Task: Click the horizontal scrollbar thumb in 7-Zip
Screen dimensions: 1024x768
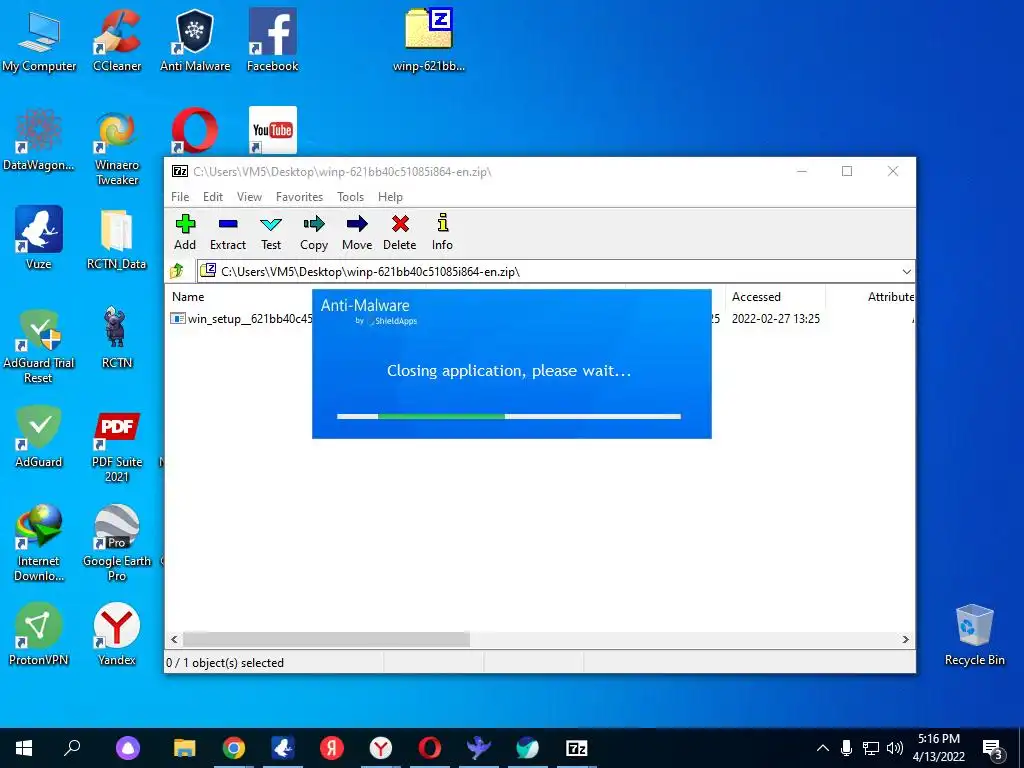Action: click(x=326, y=639)
